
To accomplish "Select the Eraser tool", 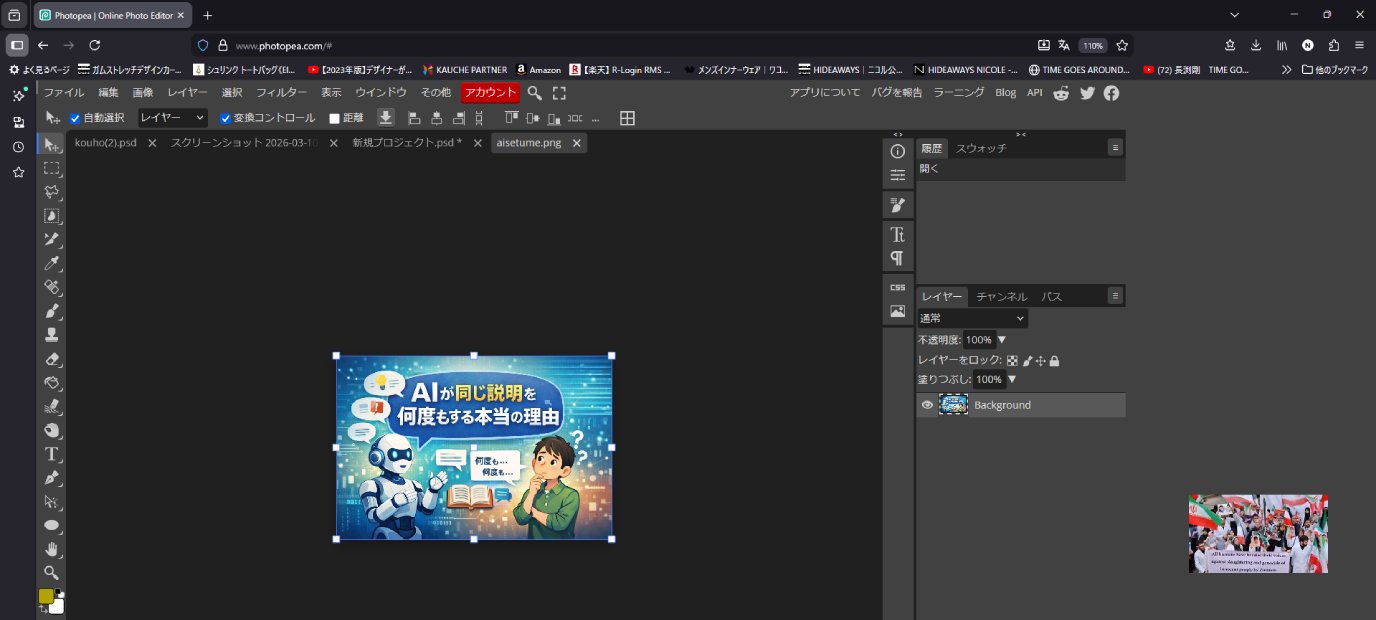I will 51,359.
